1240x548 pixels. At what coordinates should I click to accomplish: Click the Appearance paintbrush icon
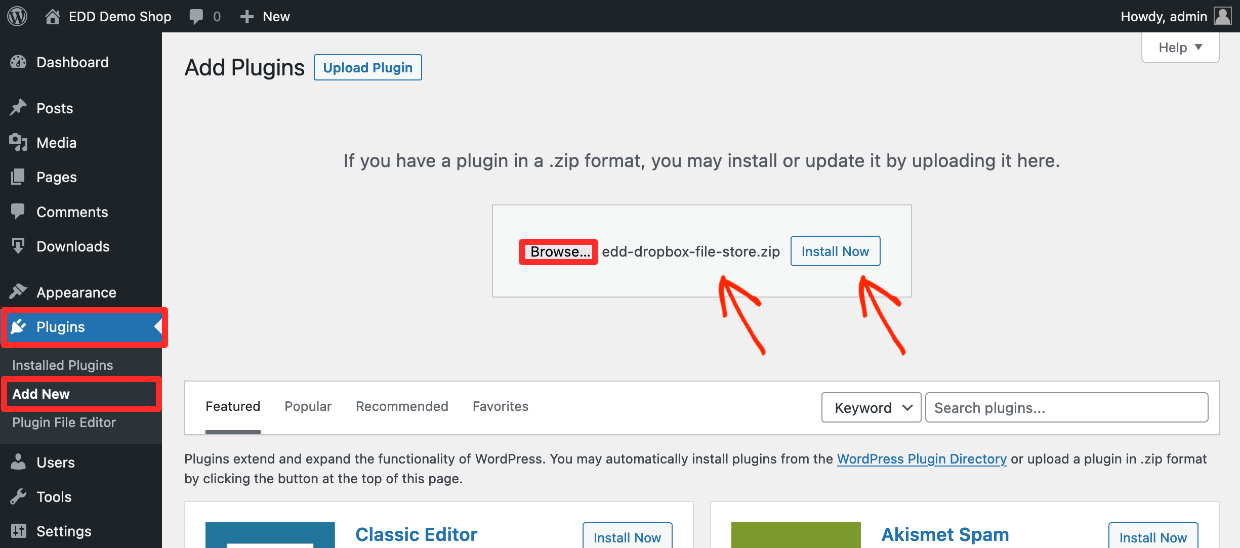click(x=18, y=292)
